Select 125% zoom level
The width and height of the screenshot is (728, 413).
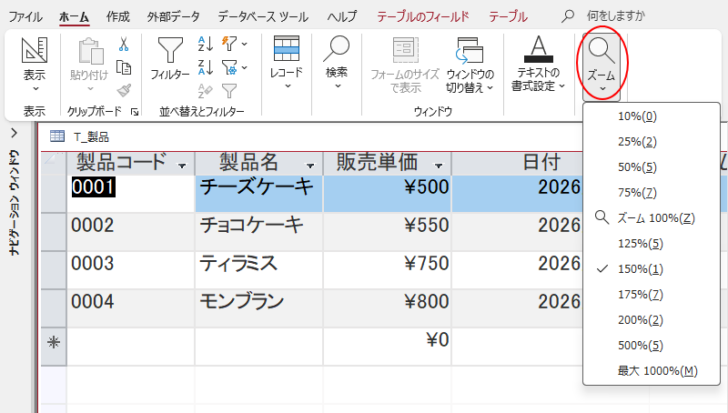pos(651,244)
